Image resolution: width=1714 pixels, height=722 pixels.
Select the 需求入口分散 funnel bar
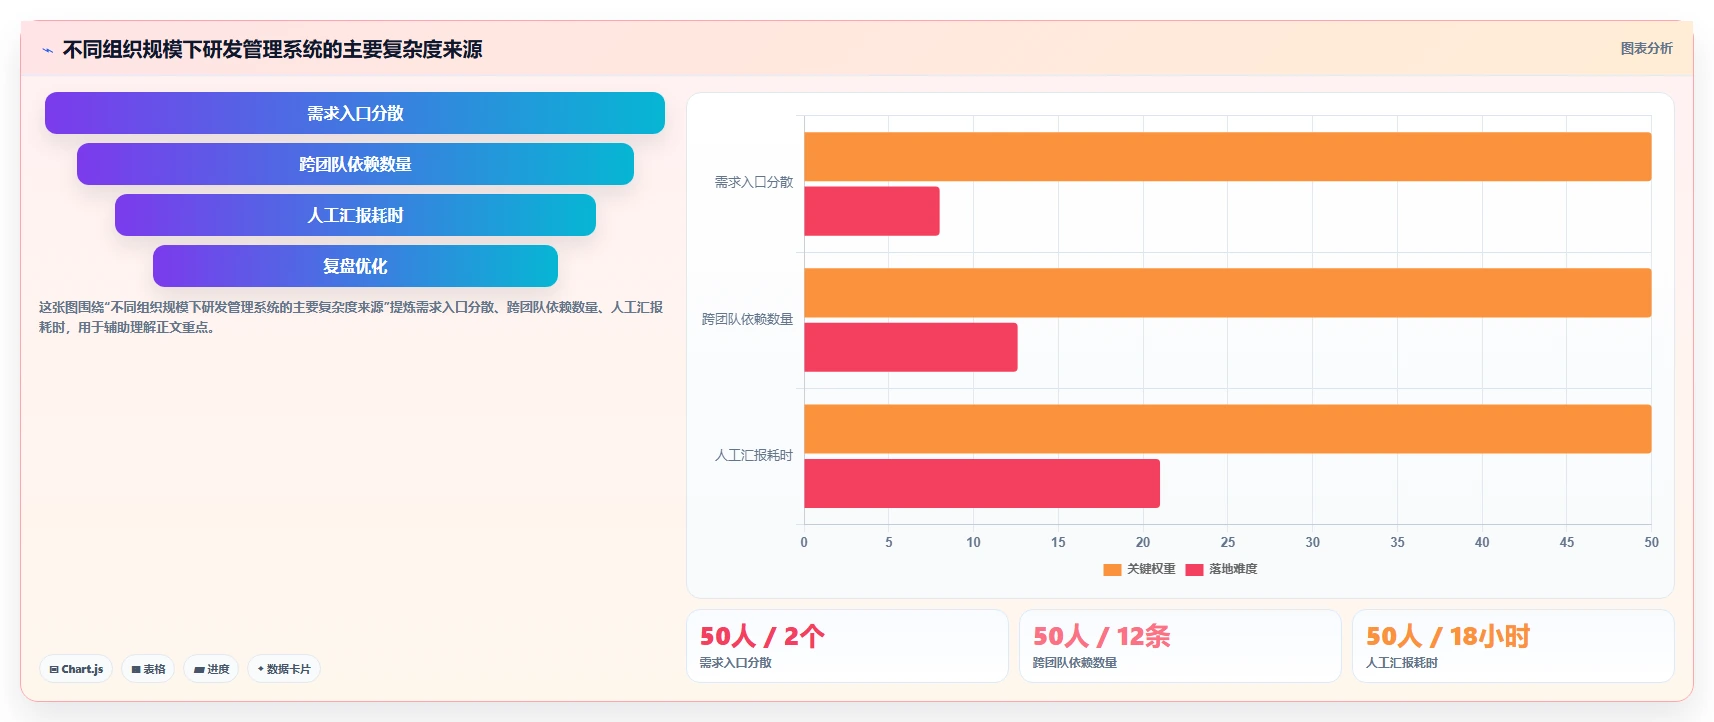[x=355, y=113]
